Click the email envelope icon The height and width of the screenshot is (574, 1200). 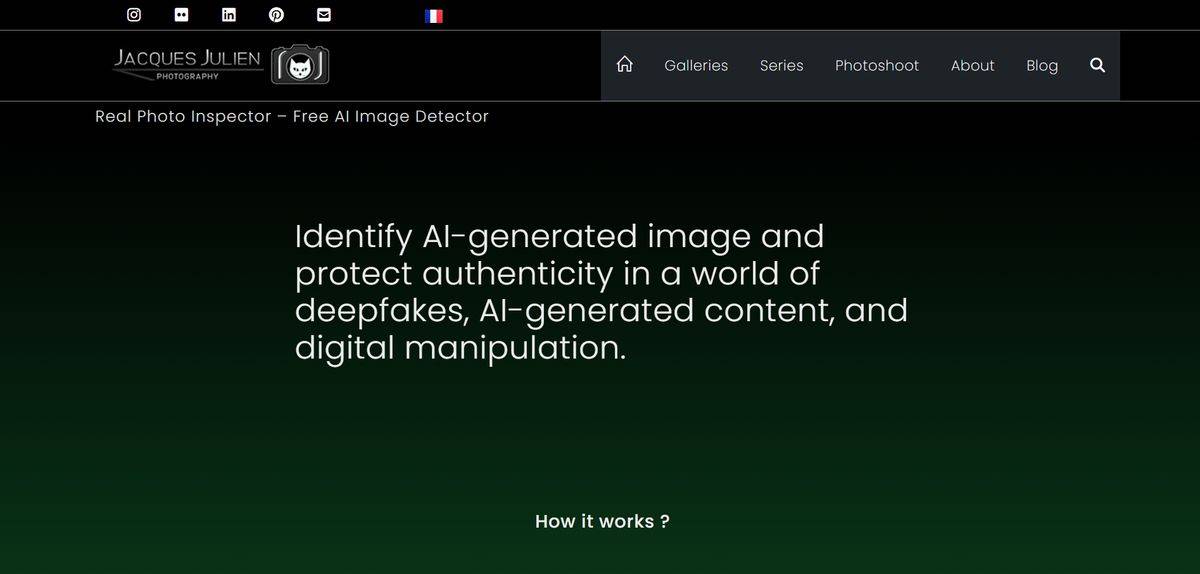coord(323,14)
